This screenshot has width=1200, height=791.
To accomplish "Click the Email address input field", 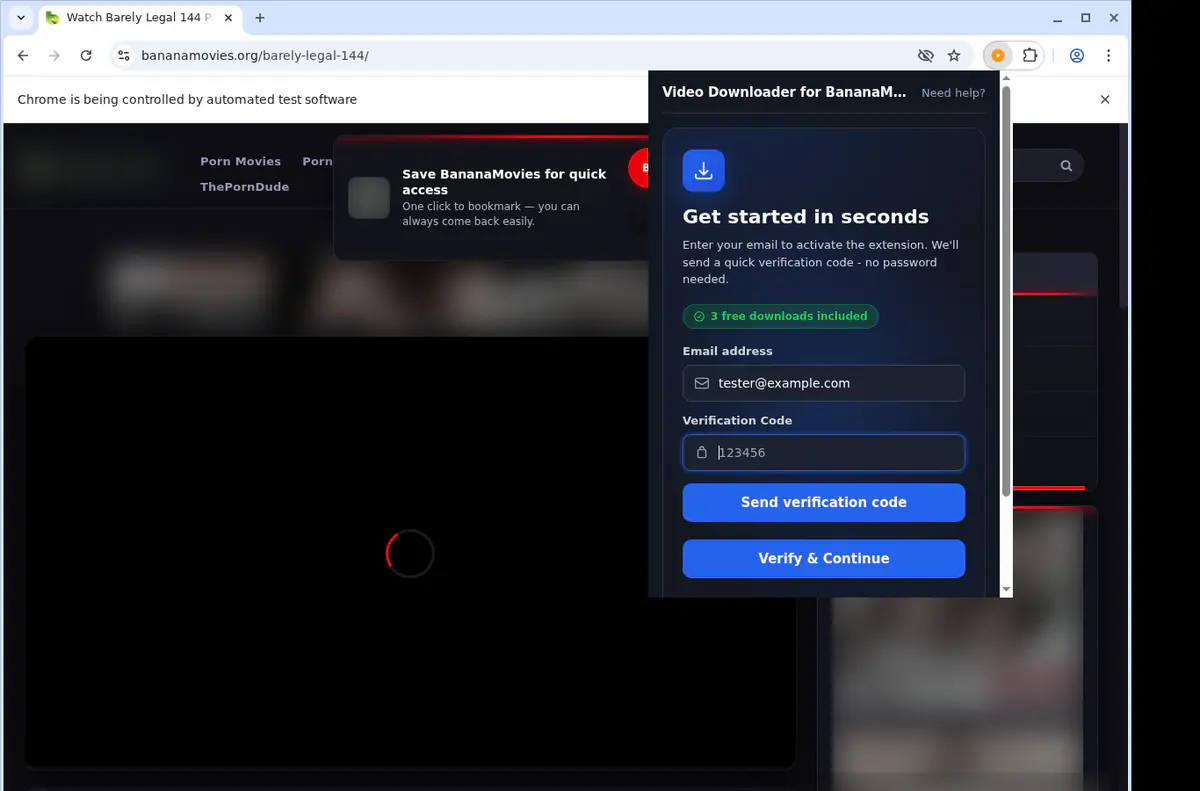I will coord(824,383).
